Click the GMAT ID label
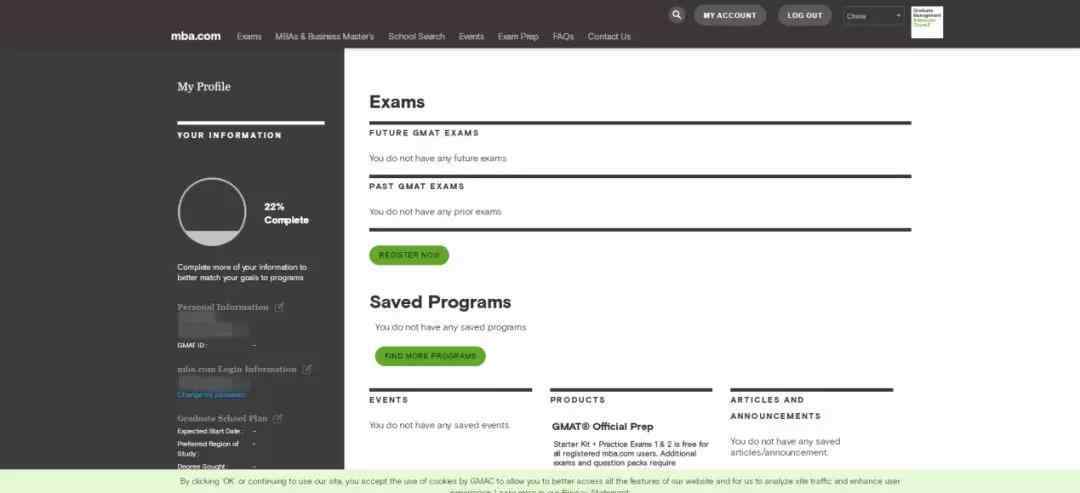This screenshot has height=493, width=1080. click(191, 345)
